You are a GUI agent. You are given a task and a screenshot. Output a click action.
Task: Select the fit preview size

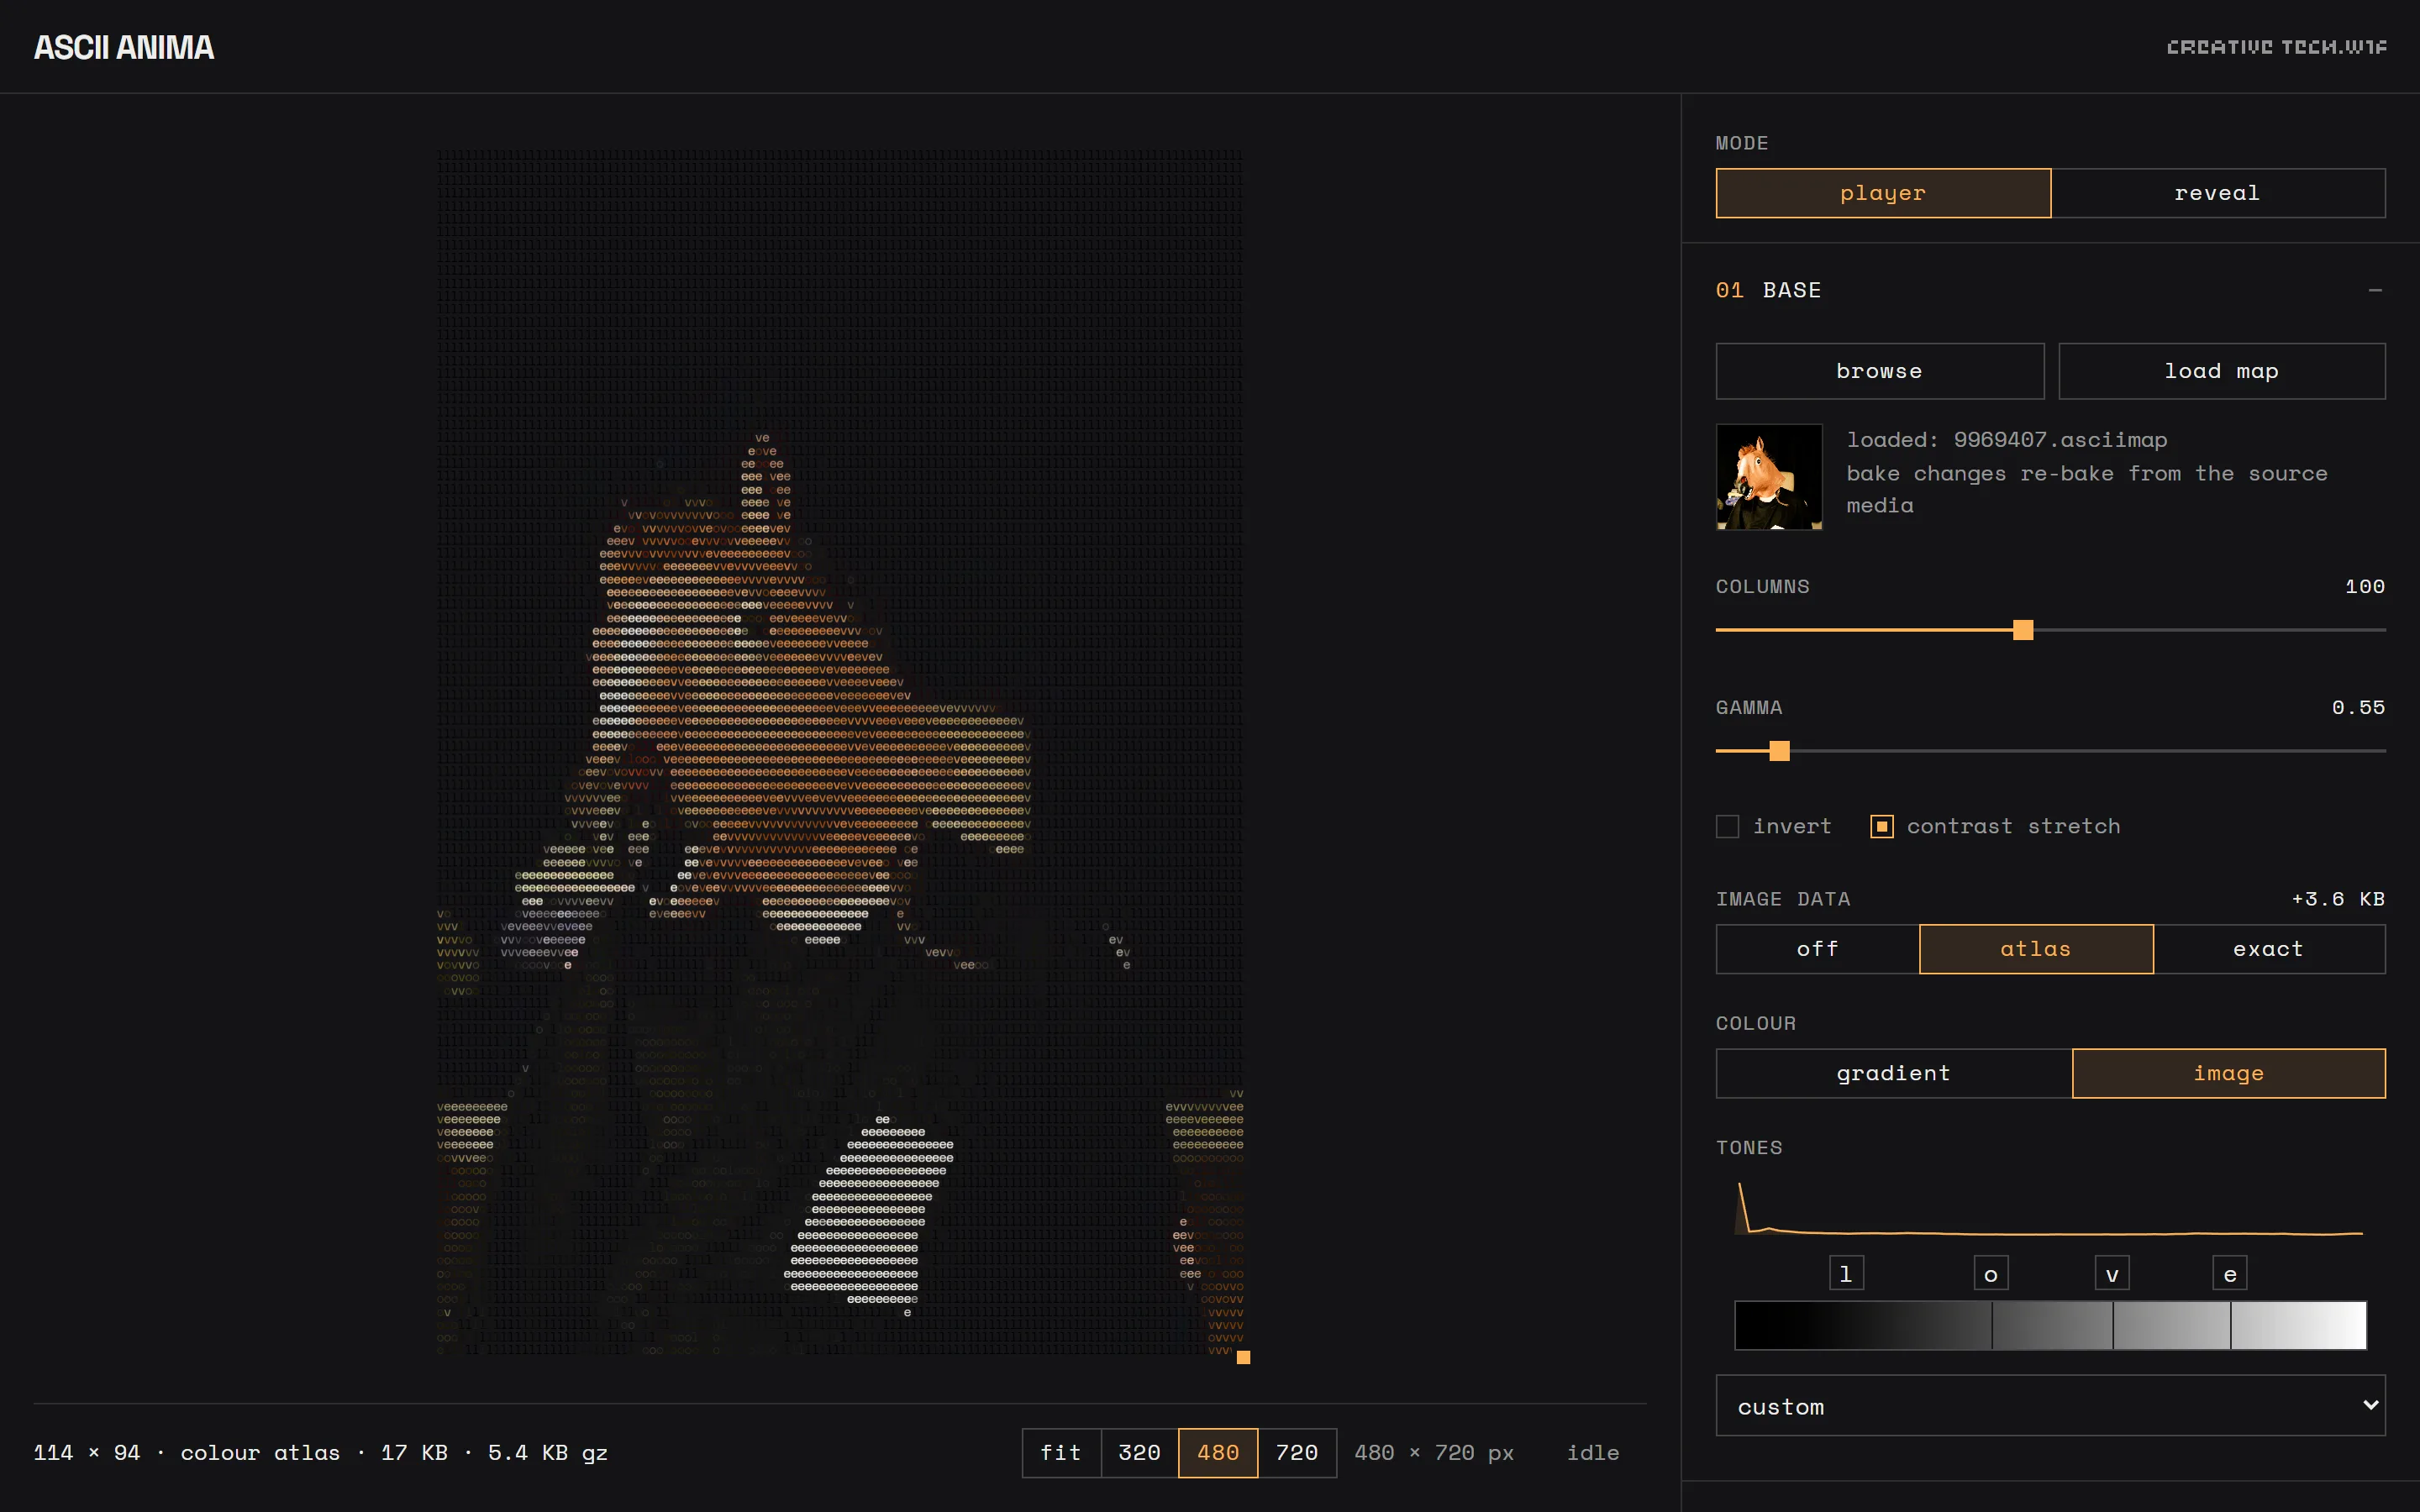(x=1061, y=1453)
